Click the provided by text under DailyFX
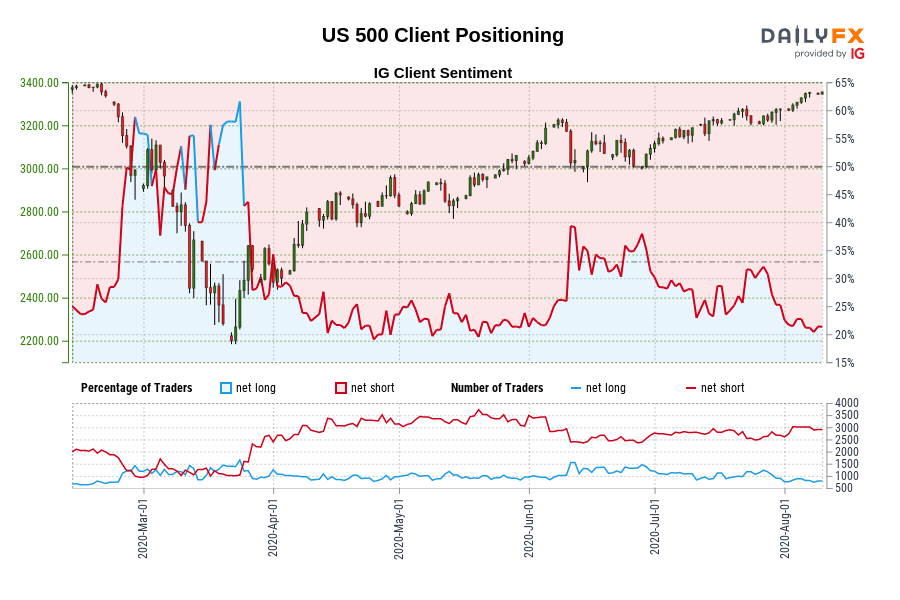This screenshot has width=900, height=600. click(x=820, y=53)
